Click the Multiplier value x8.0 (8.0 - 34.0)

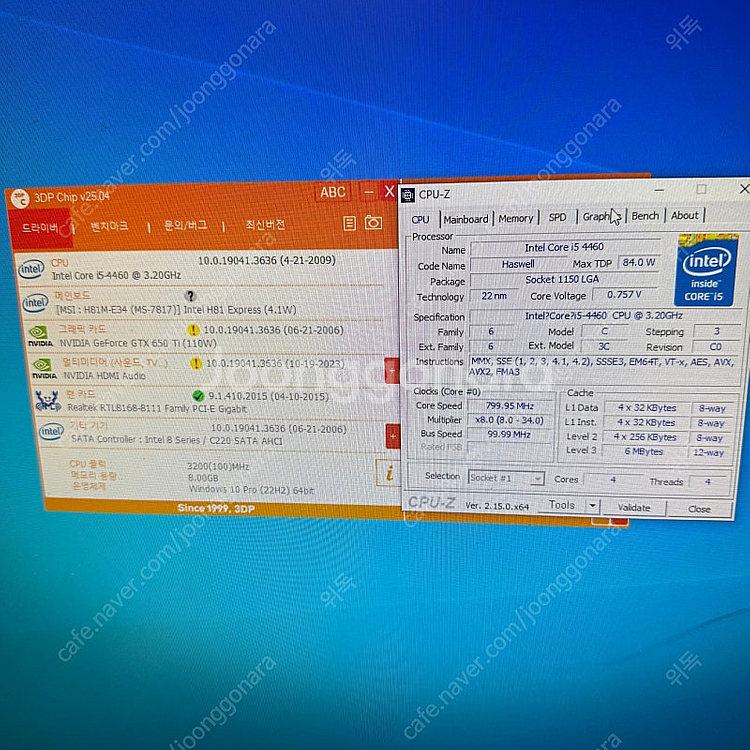pos(509,420)
